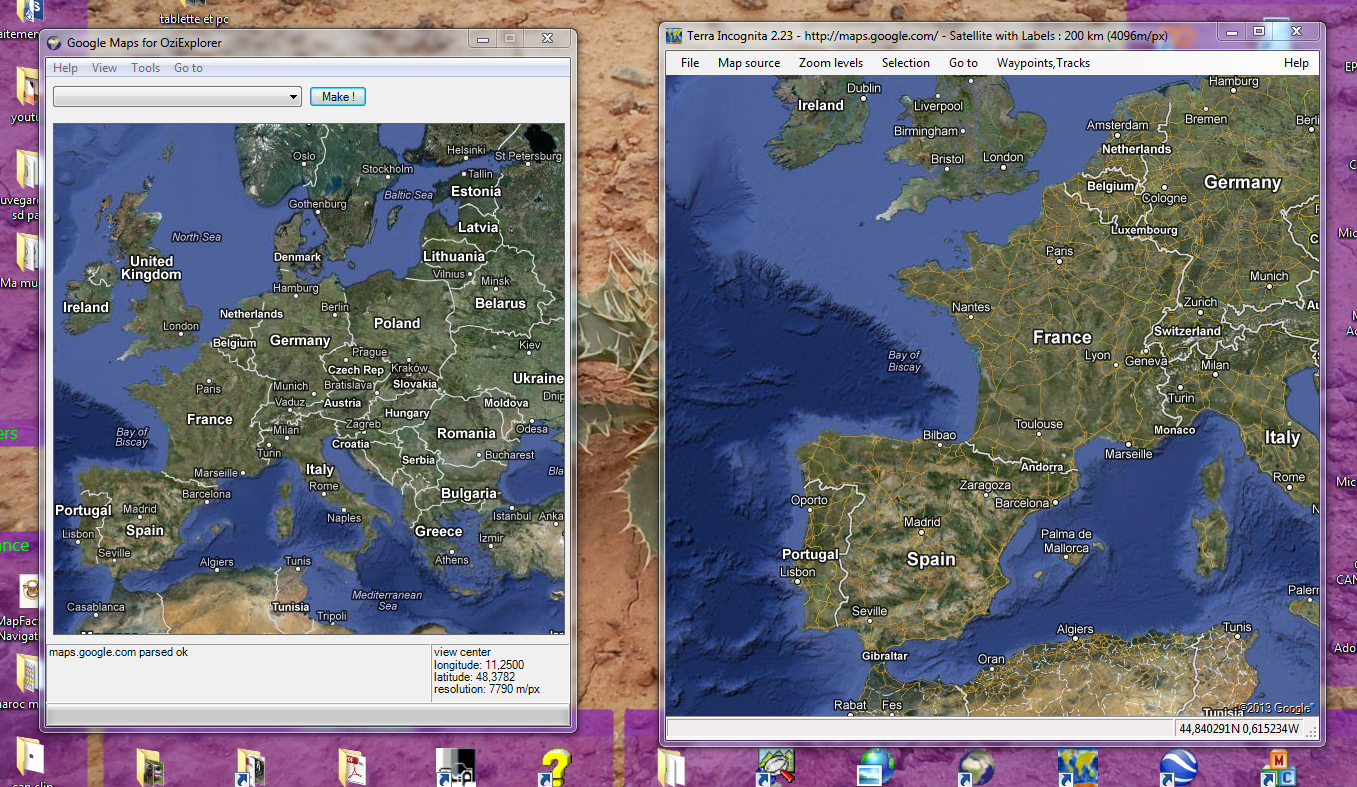This screenshot has width=1357, height=787.
Task: Open the Selection menu in Terra Incognita
Action: click(x=905, y=63)
